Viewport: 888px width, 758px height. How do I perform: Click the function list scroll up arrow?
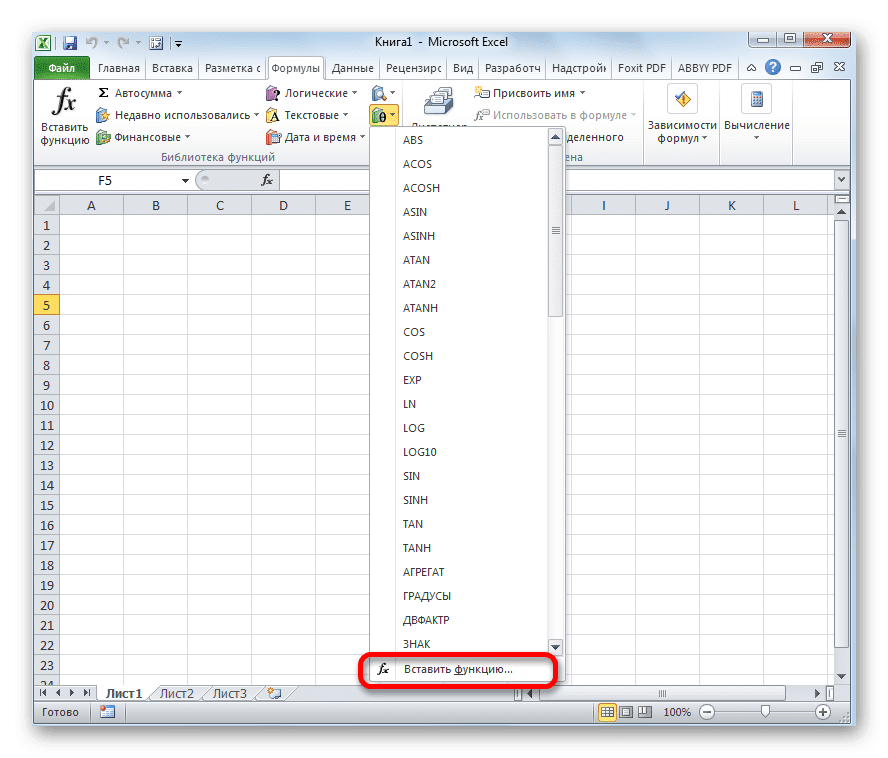556,137
